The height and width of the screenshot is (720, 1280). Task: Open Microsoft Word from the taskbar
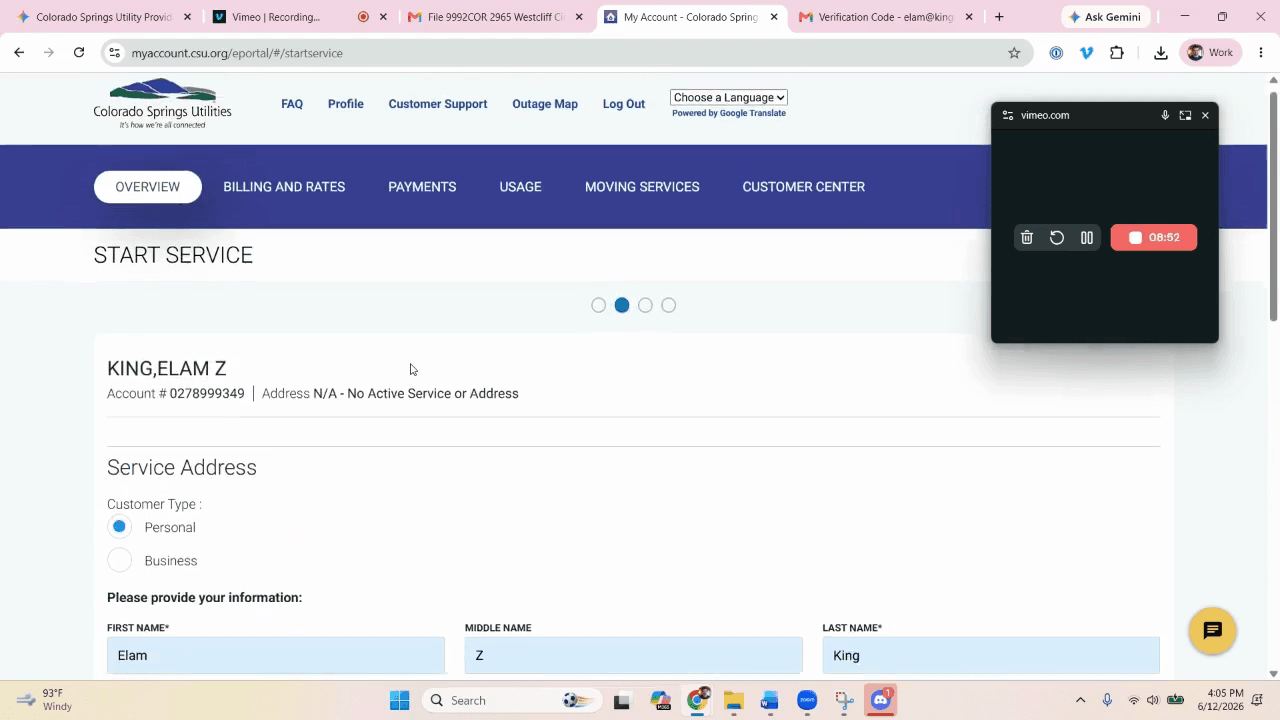click(770, 700)
